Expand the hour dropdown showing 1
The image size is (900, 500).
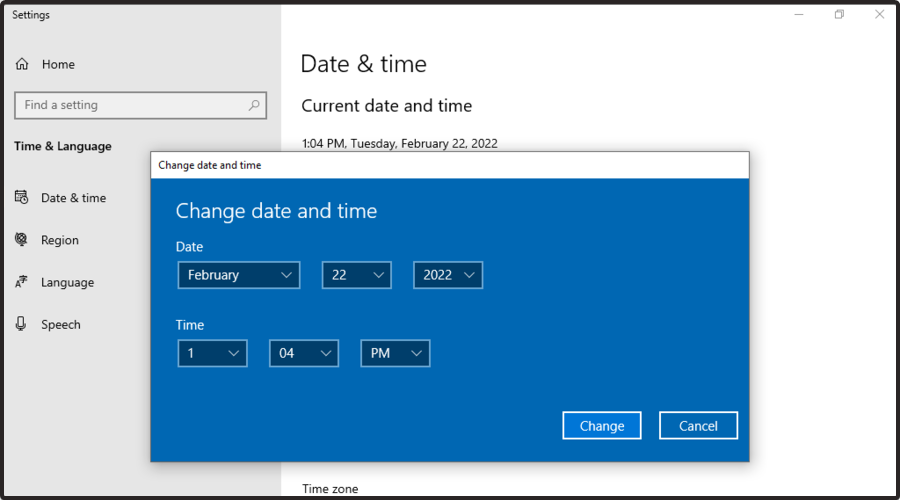click(x=212, y=353)
